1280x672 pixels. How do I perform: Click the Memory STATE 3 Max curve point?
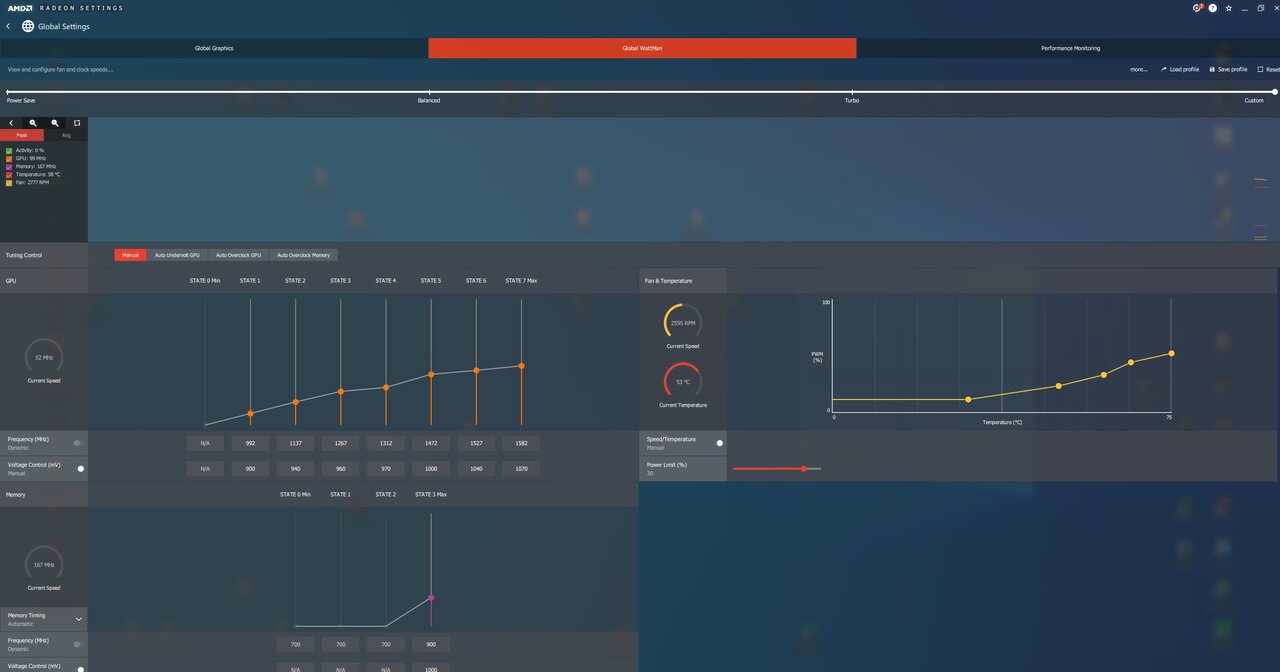(x=431, y=598)
